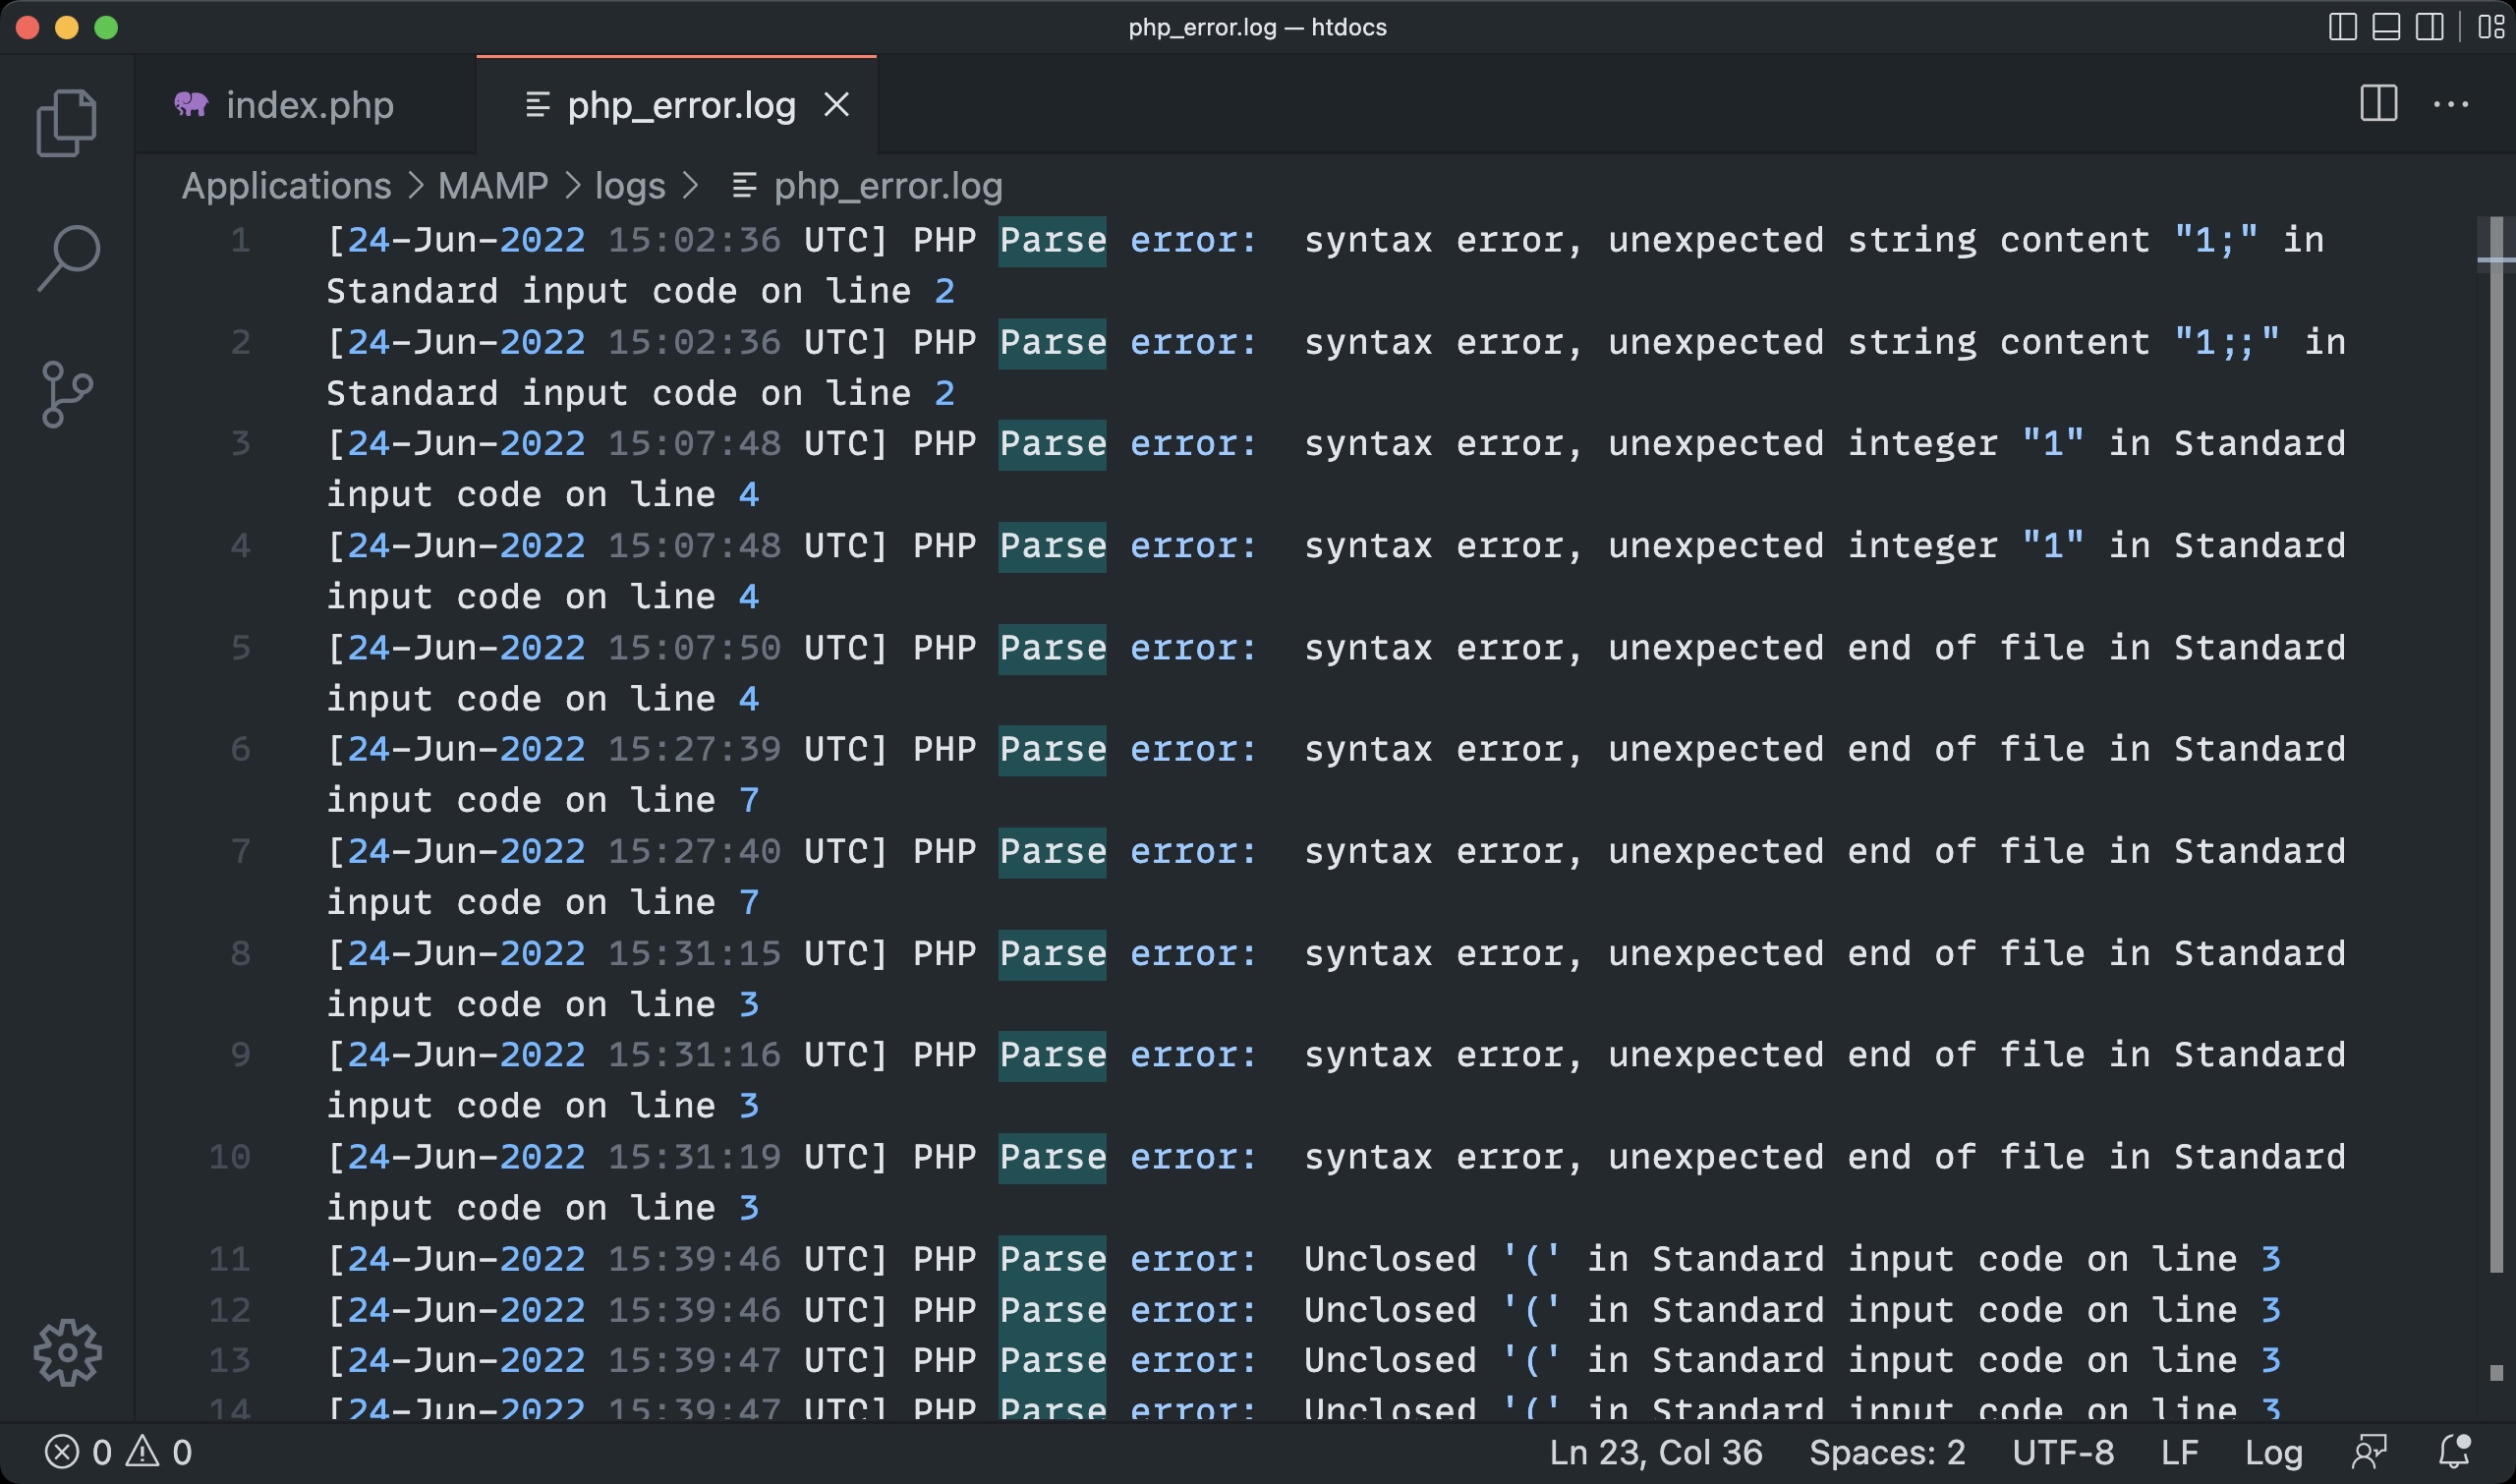Expand the Applications breadcrumb segment
The image size is (2516, 1484).
tap(286, 186)
